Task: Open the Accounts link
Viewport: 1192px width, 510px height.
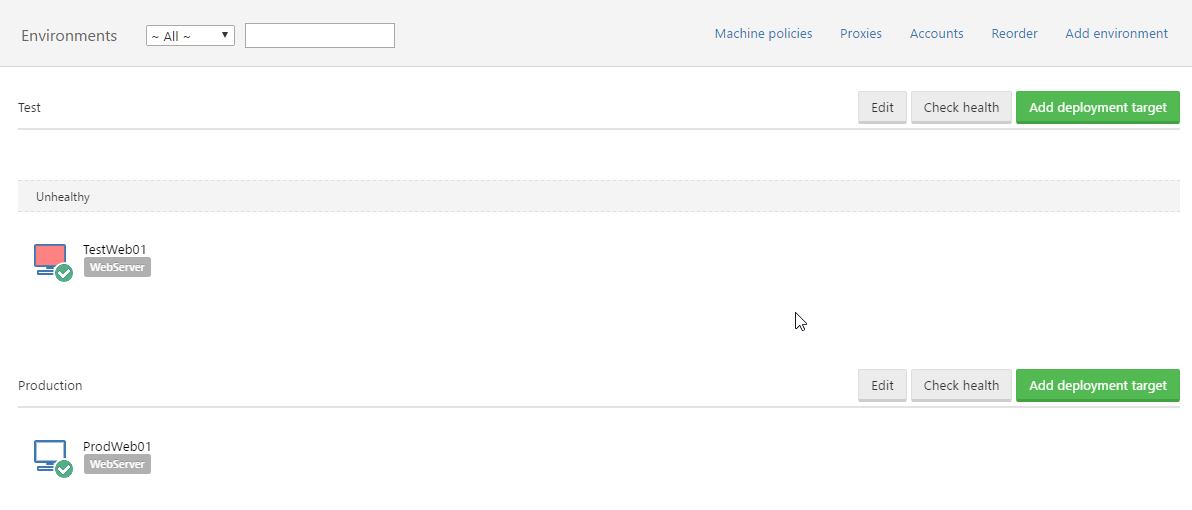Action: point(936,34)
